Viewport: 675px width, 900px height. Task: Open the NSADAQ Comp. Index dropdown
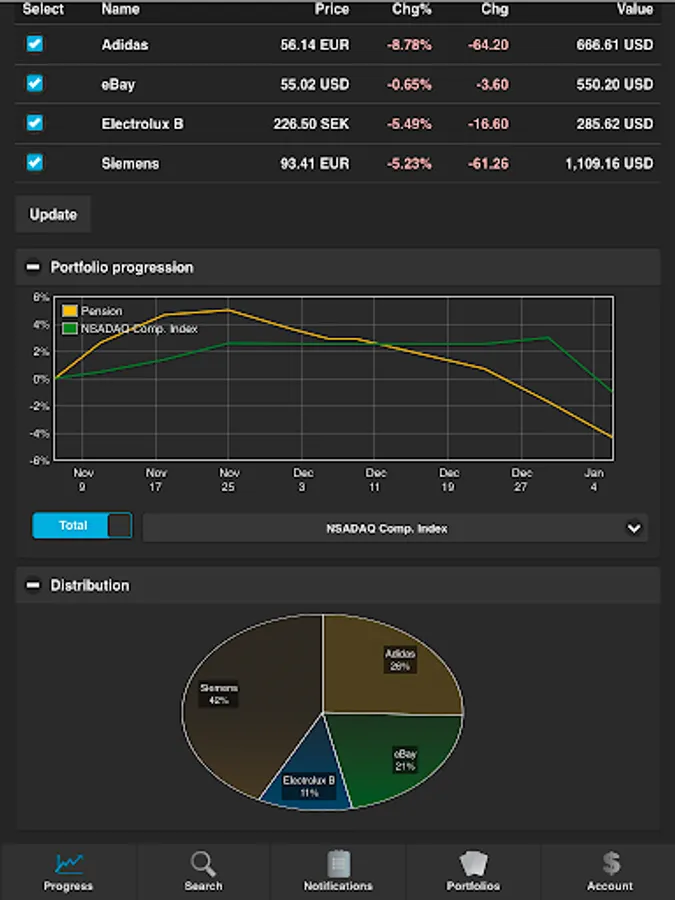tap(395, 528)
